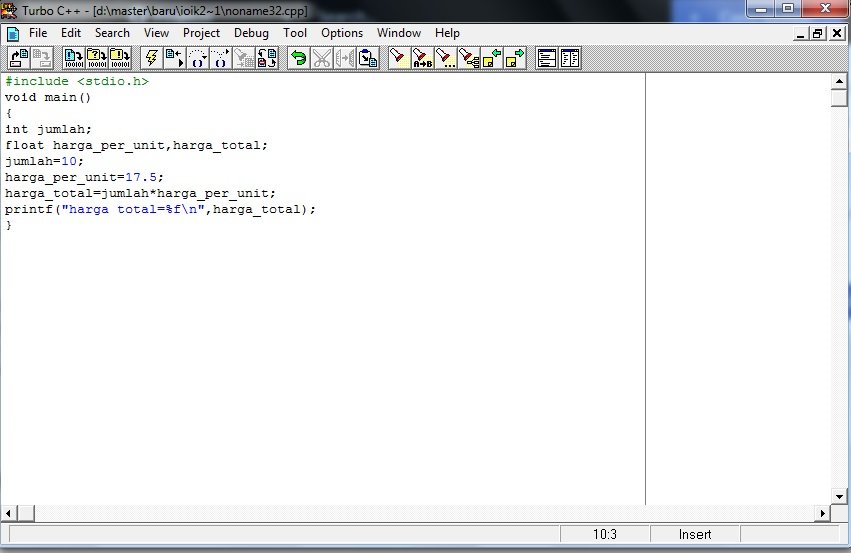Click the icon with two documents and arrows
This screenshot has width=851, height=553.
(x=266, y=58)
